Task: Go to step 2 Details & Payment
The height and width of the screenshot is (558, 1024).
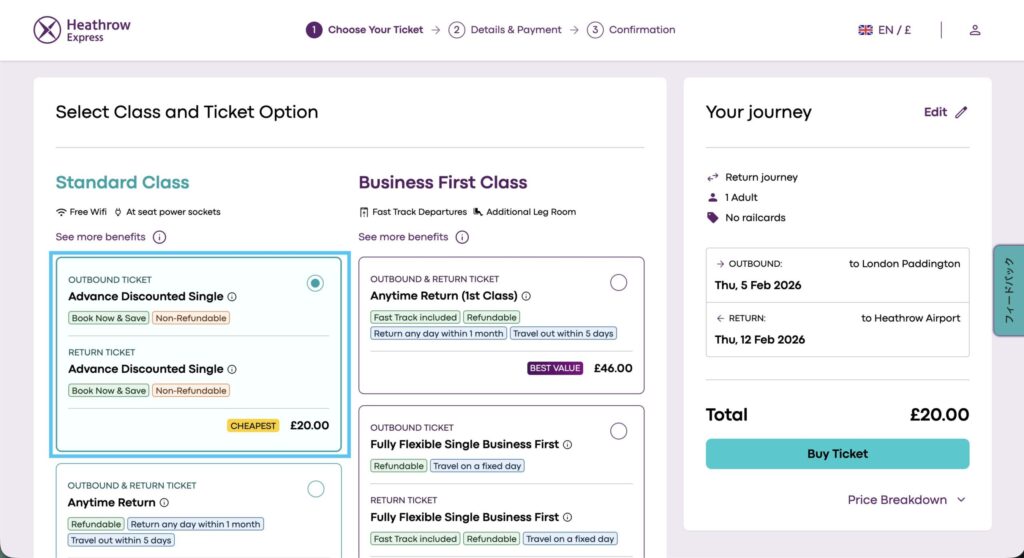Action: point(506,30)
